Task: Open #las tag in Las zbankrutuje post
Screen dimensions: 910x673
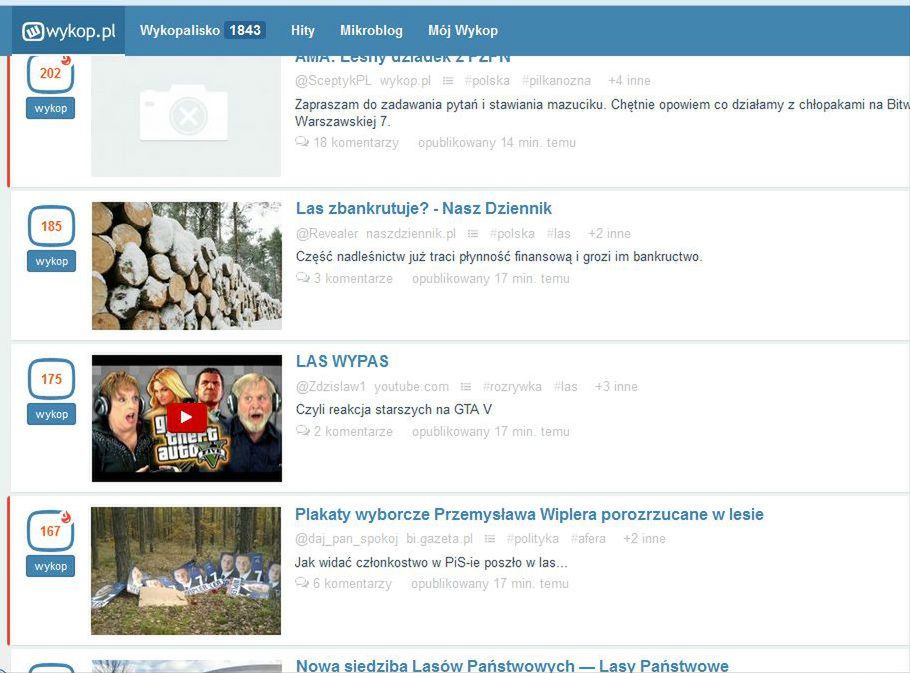Action: [x=558, y=234]
